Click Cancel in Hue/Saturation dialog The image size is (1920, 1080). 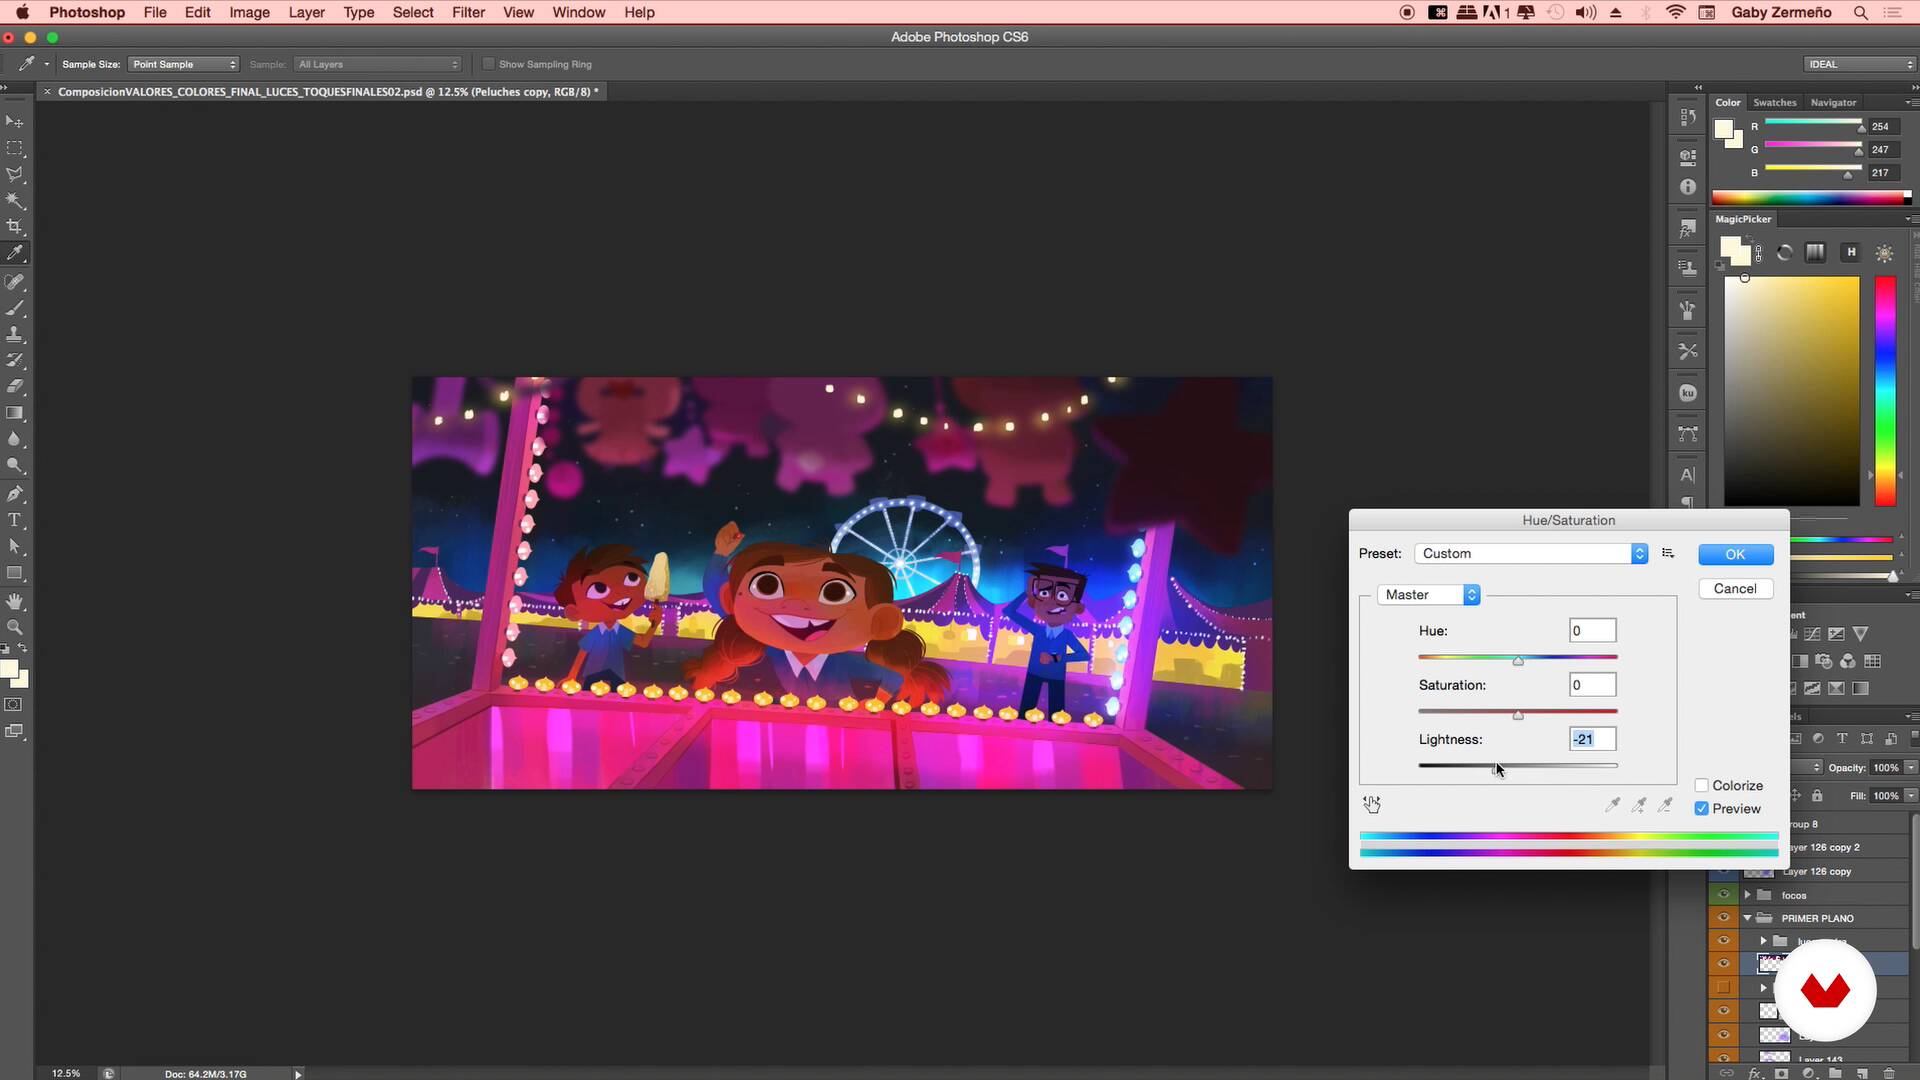pos(1736,589)
